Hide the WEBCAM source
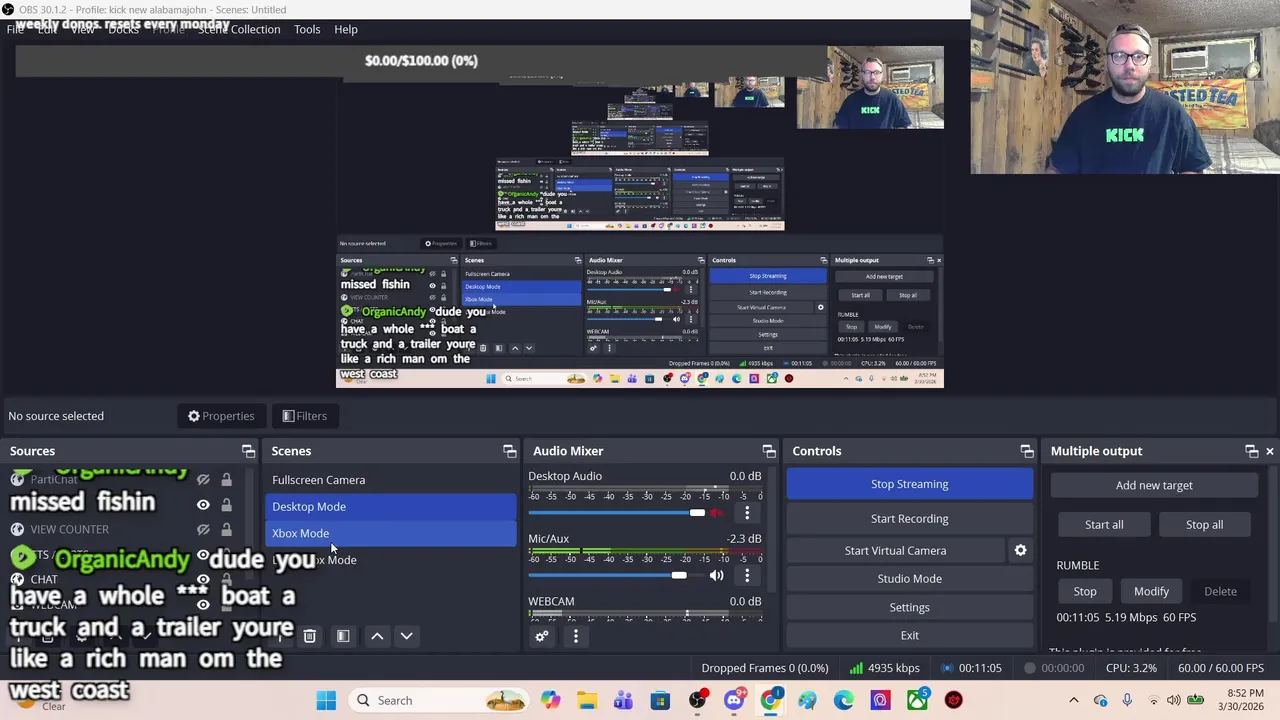 pos(203,604)
